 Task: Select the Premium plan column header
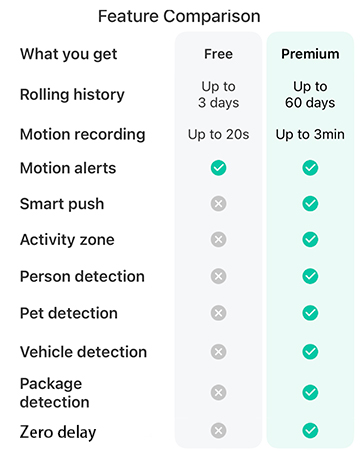[x=310, y=54]
